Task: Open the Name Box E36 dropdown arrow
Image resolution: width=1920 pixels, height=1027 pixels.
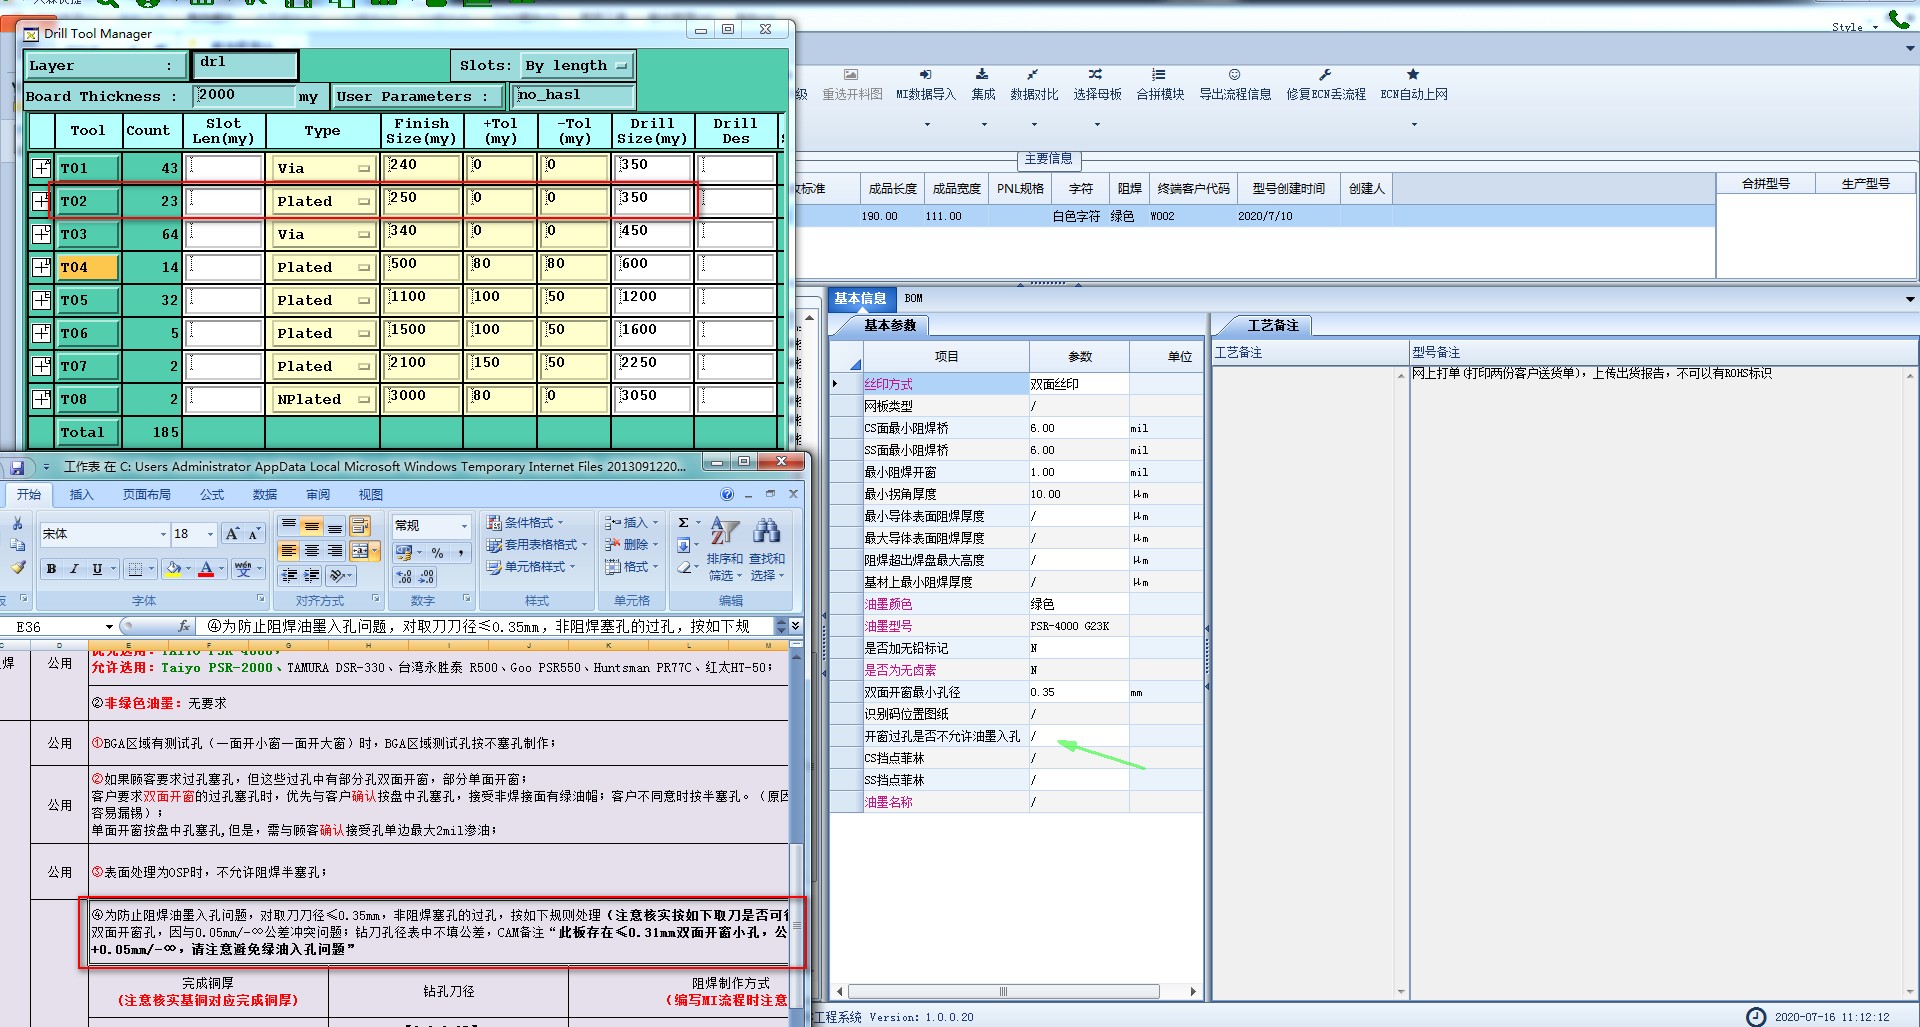Action: point(109,627)
